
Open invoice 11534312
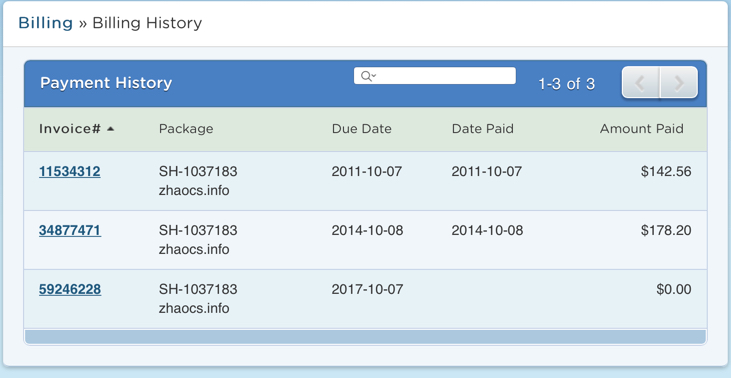(69, 172)
